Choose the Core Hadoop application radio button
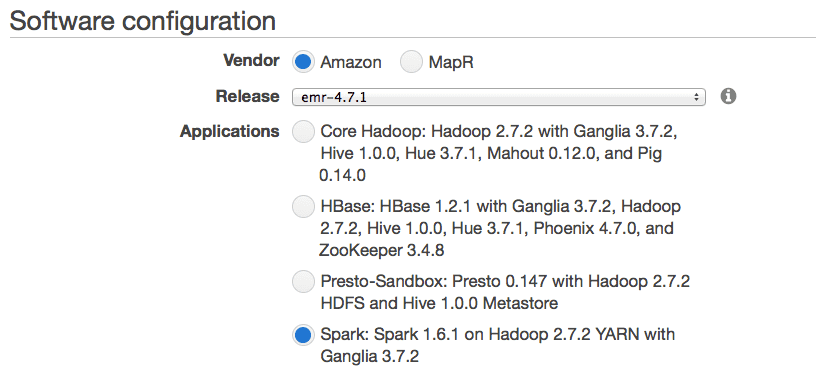Viewport: 816px width, 385px height. (303, 132)
